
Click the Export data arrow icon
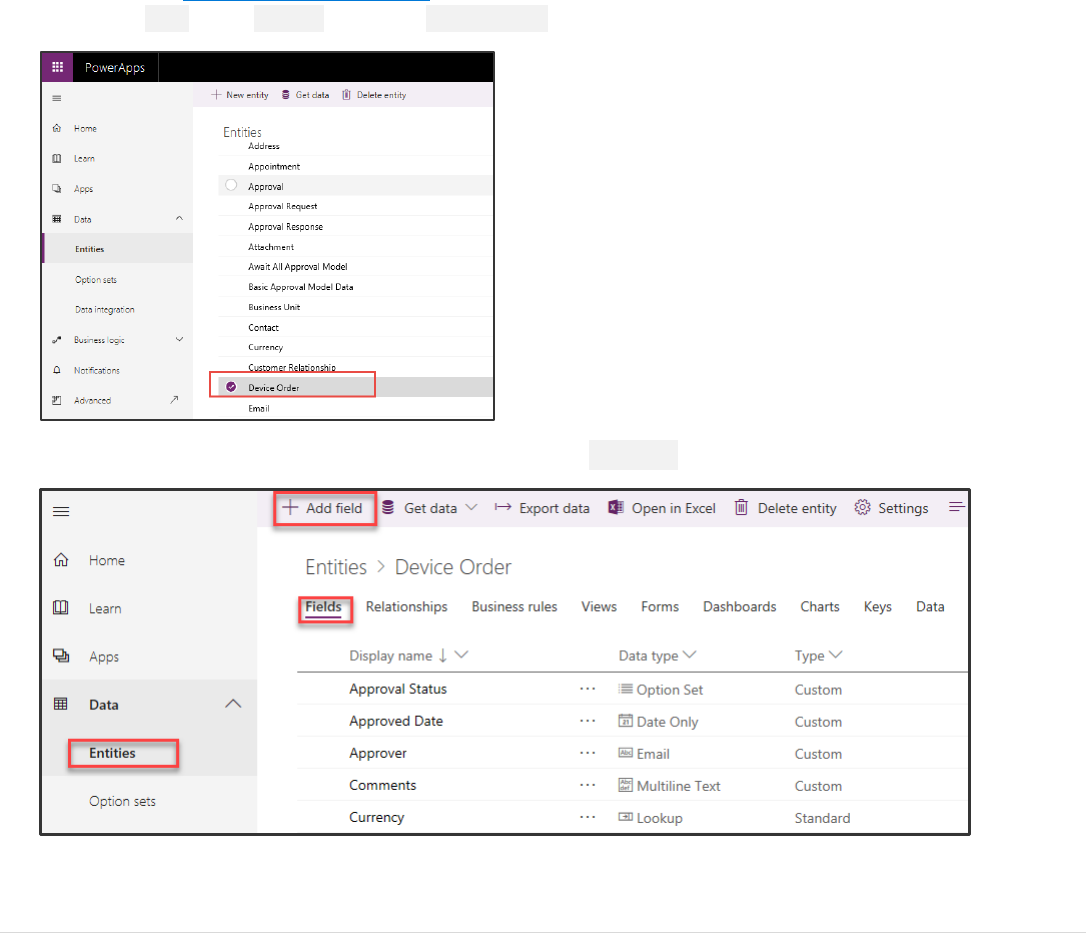503,508
